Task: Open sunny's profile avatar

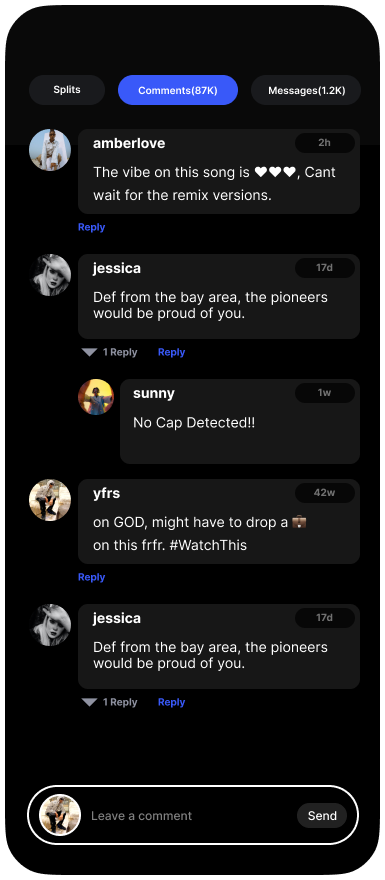Action: (x=96, y=397)
